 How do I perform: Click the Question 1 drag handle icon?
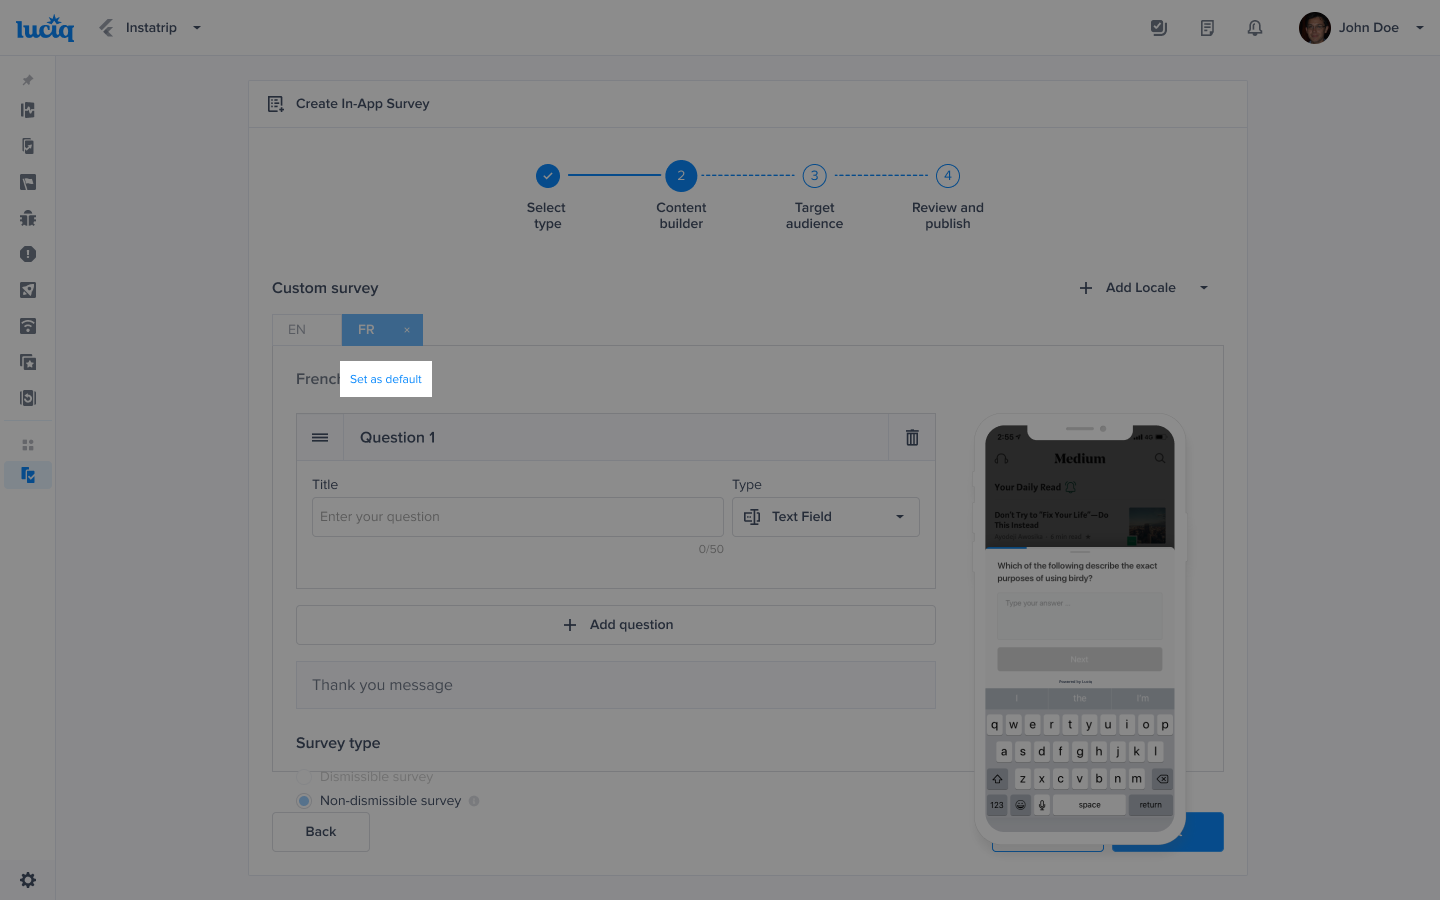320,437
